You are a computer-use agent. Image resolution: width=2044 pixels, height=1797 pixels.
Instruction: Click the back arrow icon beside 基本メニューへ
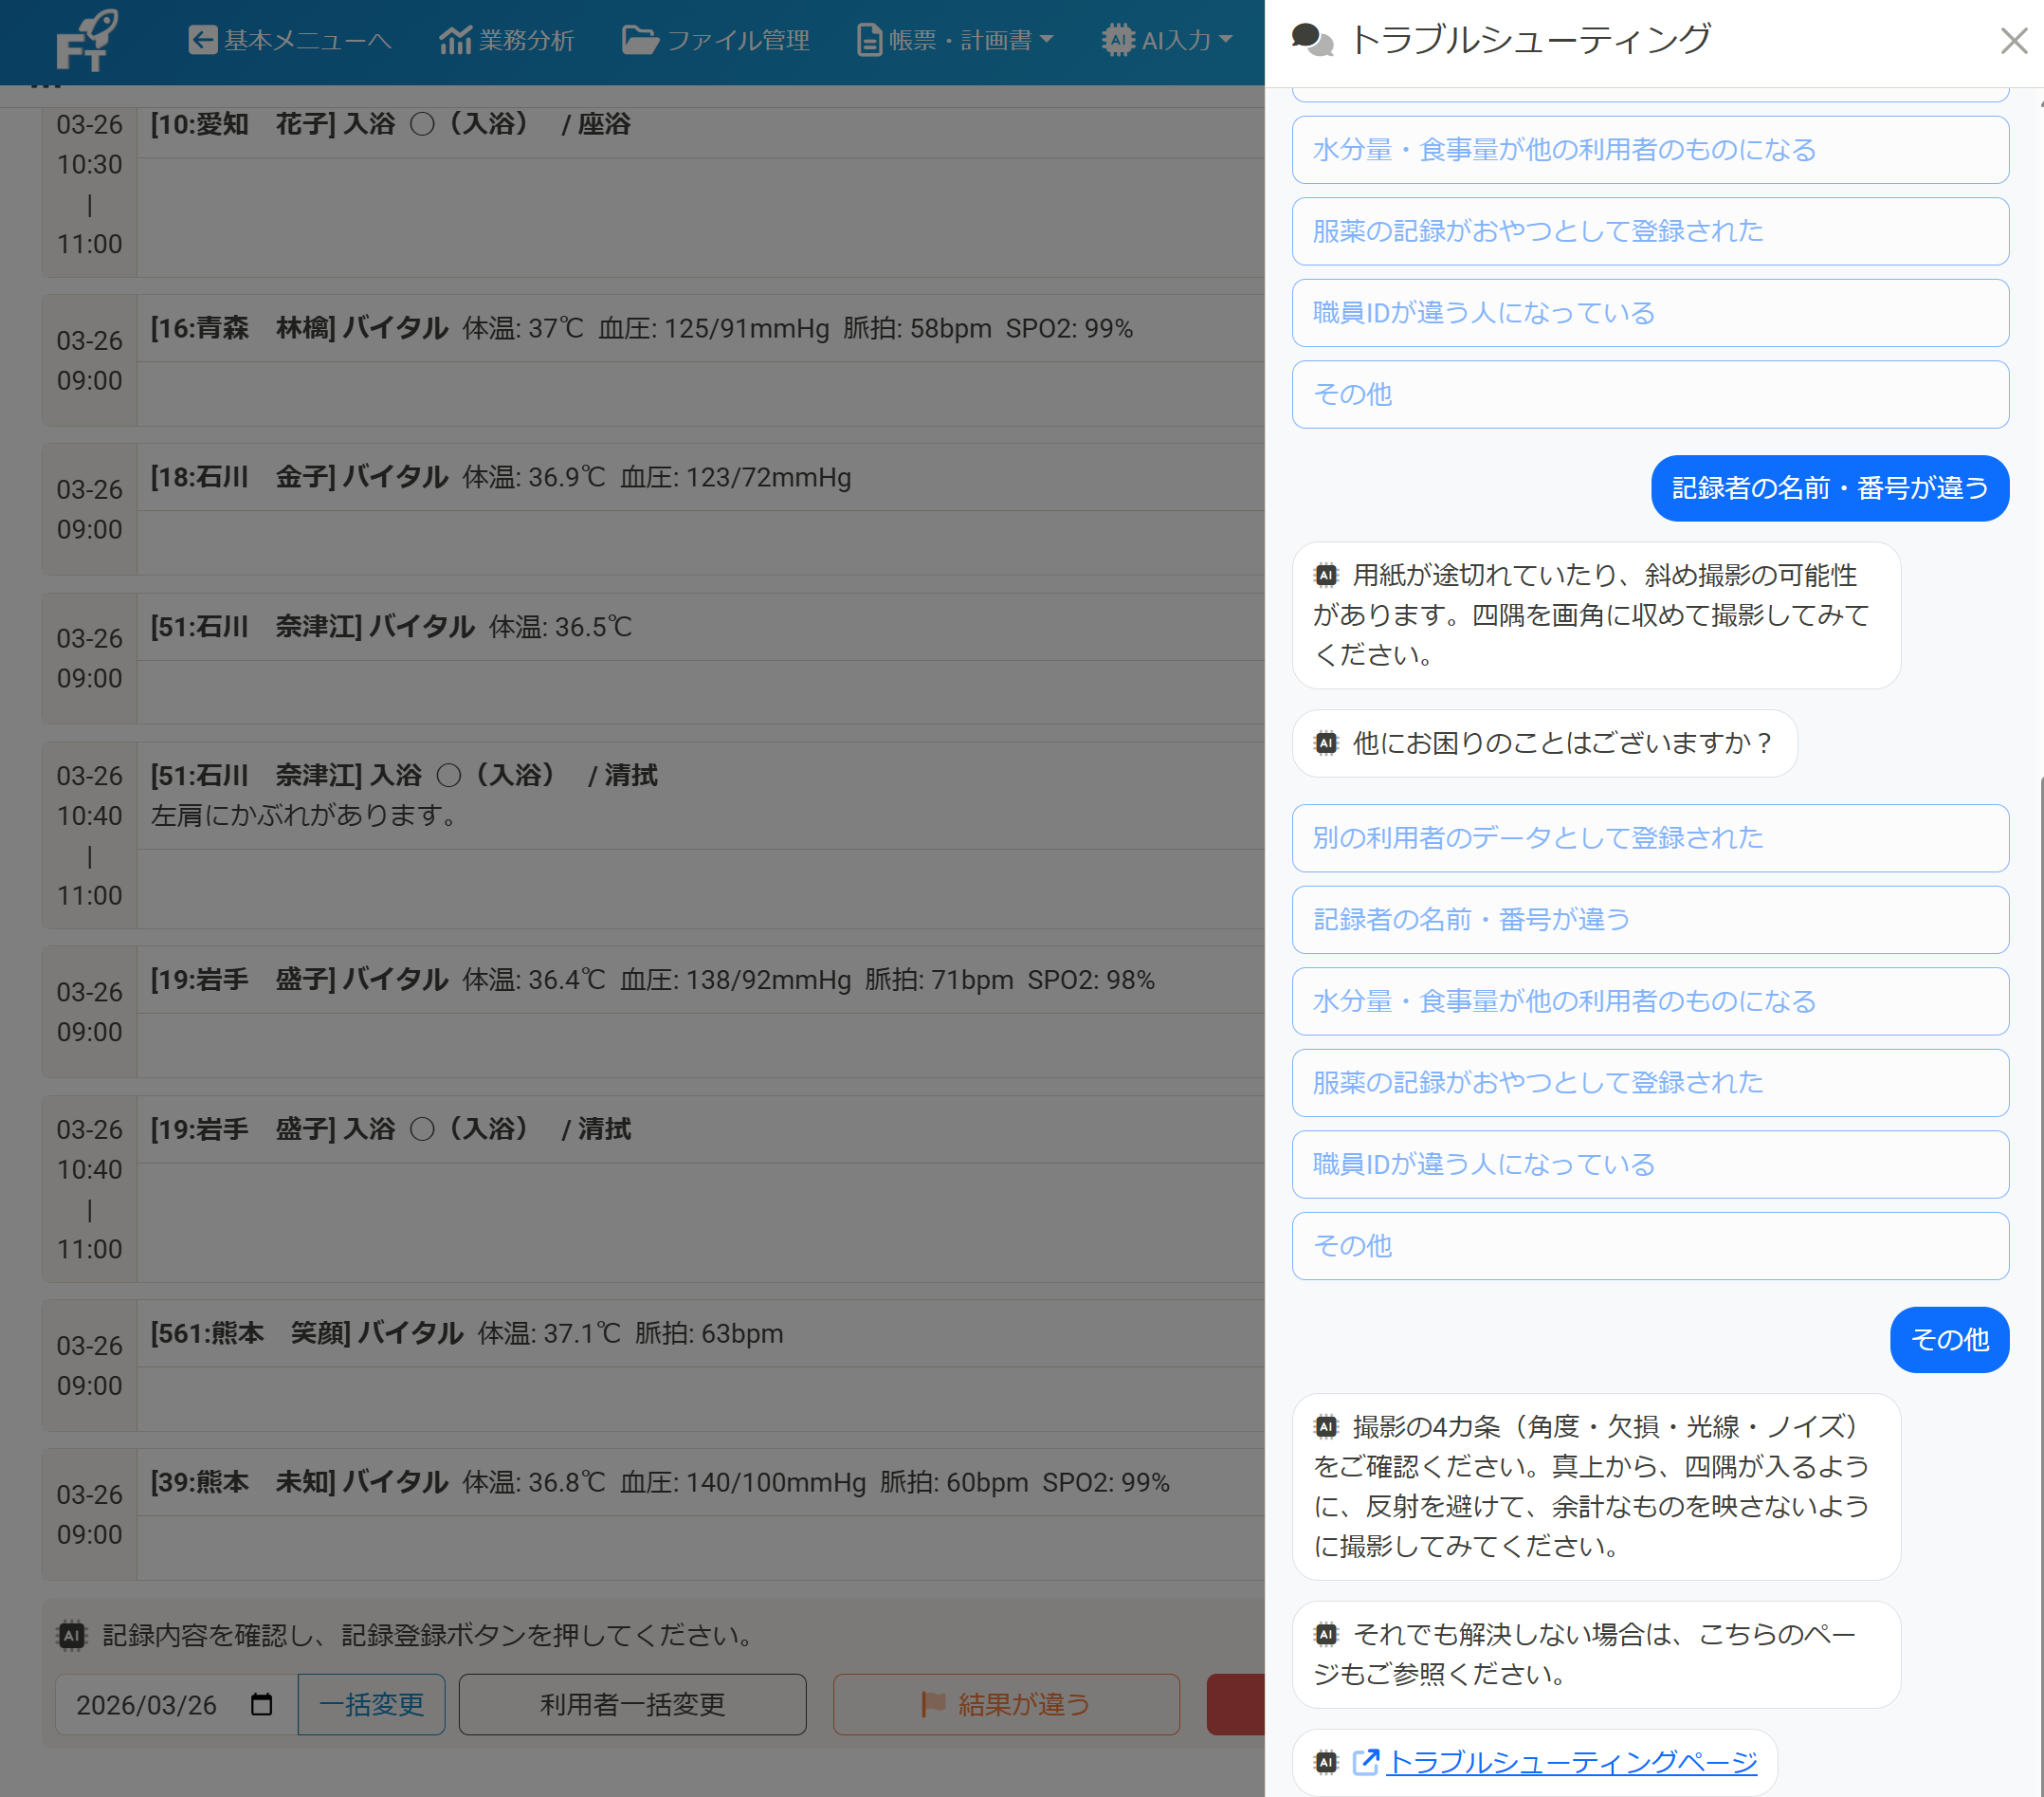click(203, 40)
